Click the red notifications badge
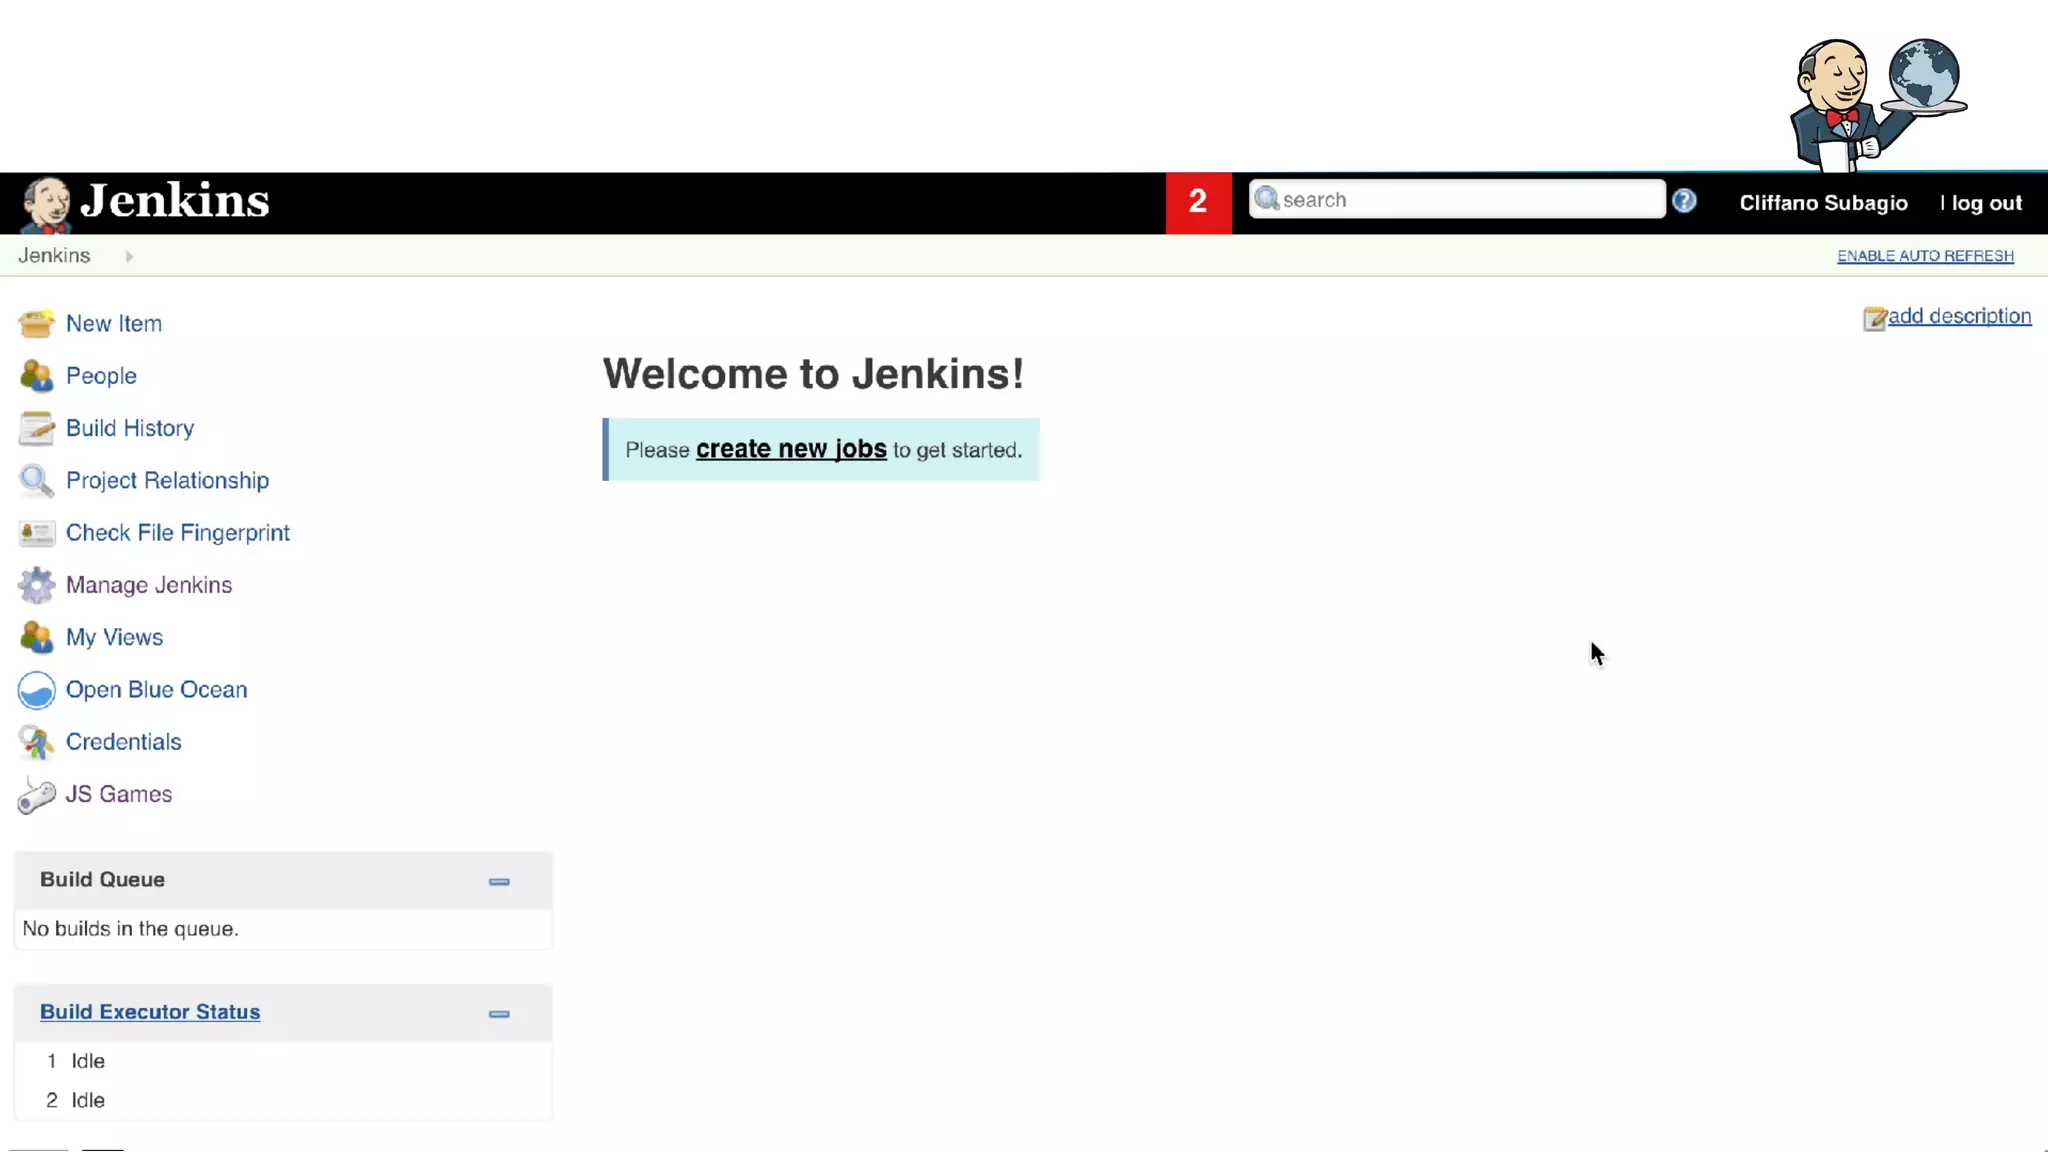Screen dimensions: 2048x1152 pyautogui.click(x=1197, y=202)
